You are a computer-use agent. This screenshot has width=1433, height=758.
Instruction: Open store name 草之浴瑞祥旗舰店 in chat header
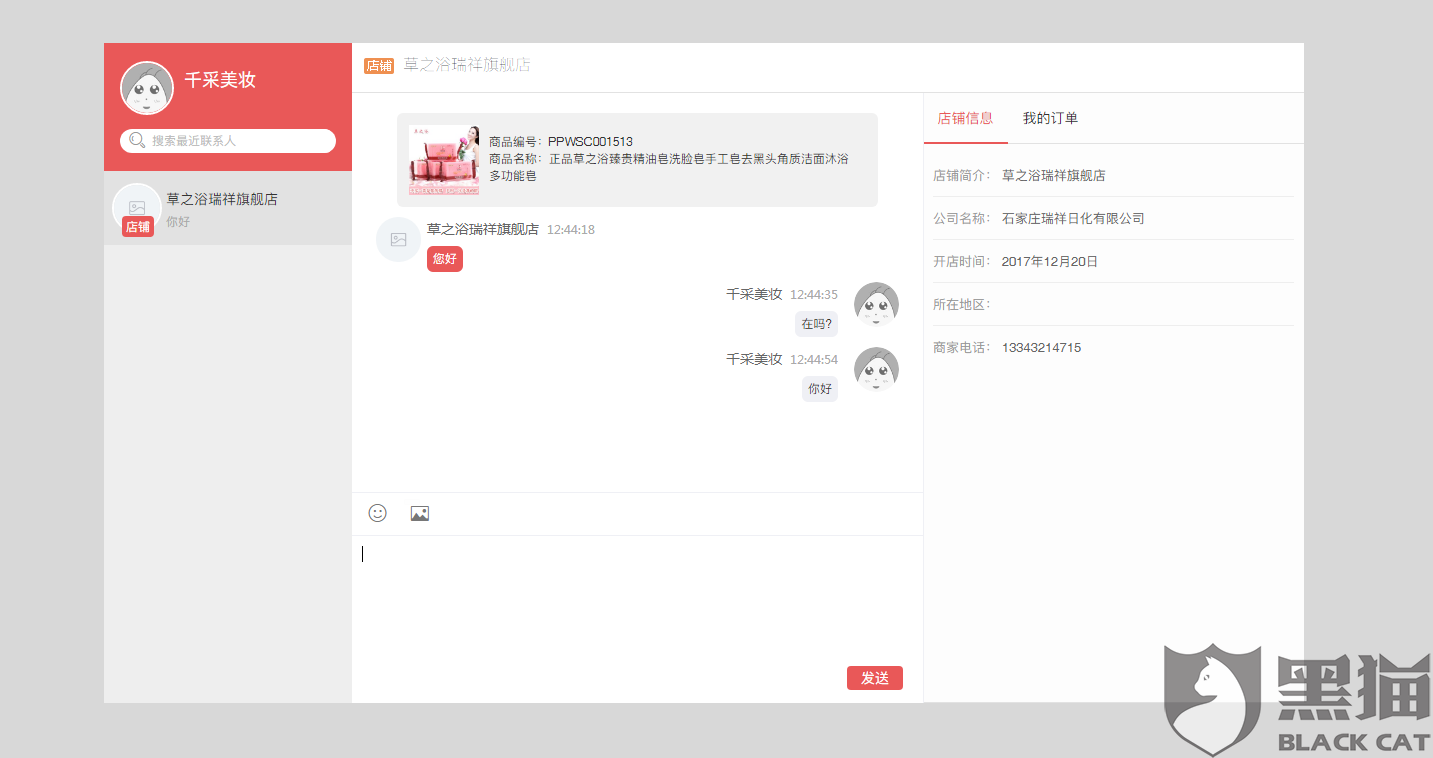tap(466, 66)
